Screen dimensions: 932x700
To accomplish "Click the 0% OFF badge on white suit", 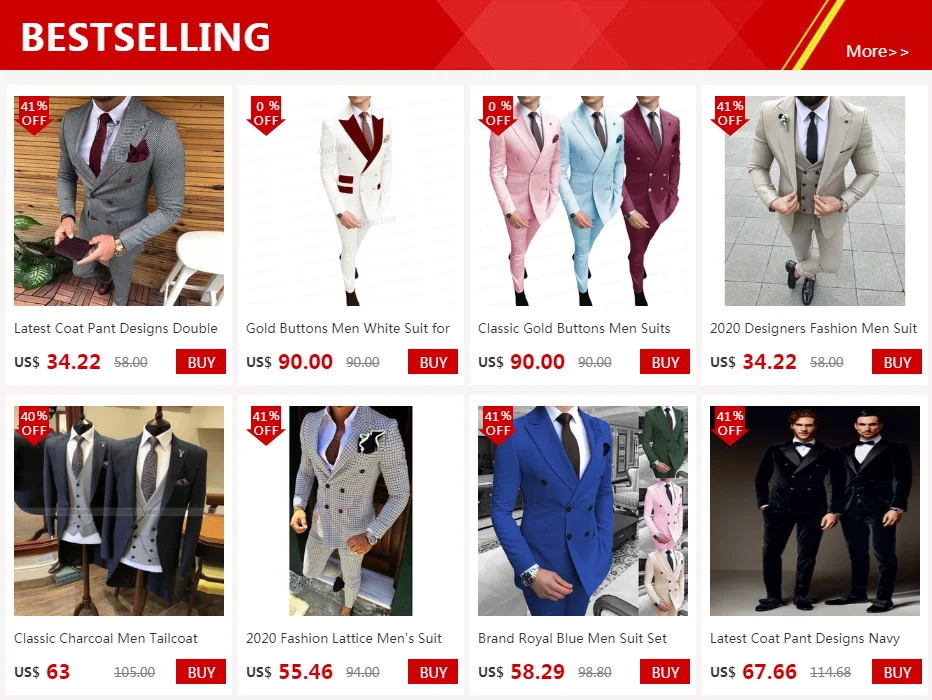I will (x=266, y=115).
